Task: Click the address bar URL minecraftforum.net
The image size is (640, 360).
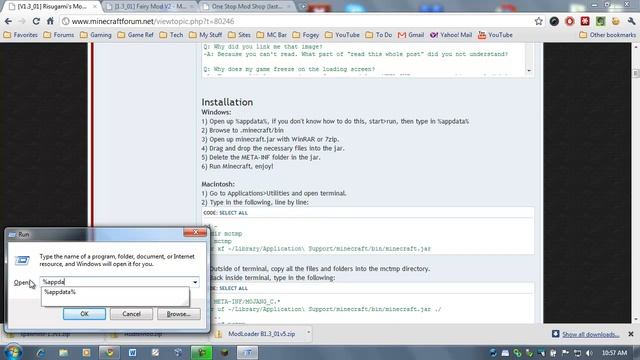Action: pos(153,21)
